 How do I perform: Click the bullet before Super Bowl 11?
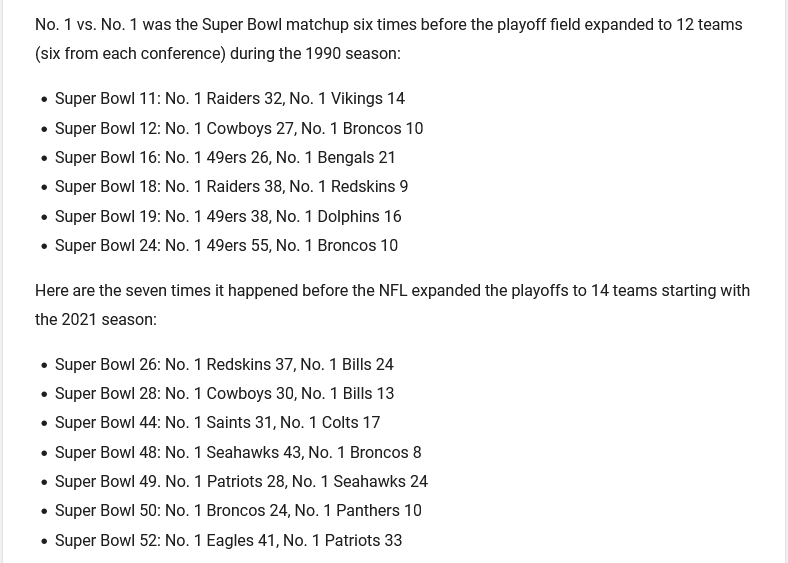click(44, 100)
